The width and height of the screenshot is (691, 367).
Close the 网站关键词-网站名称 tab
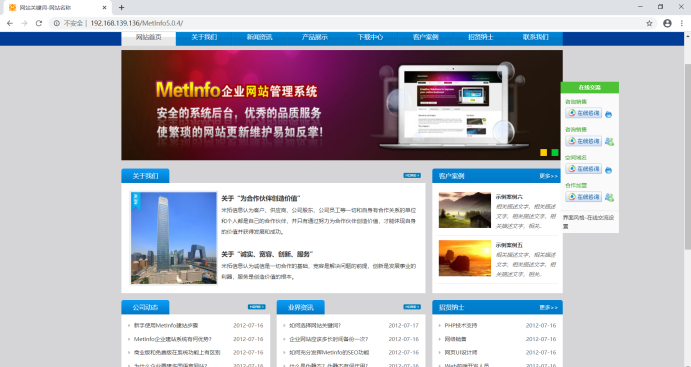pyautogui.click(x=104, y=7)
